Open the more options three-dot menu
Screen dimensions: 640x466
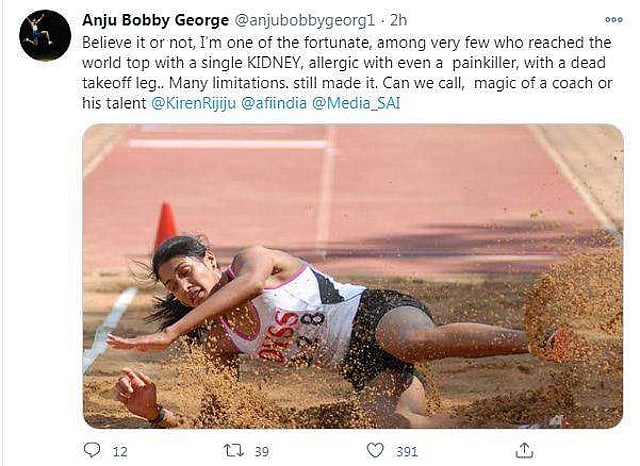613,20
